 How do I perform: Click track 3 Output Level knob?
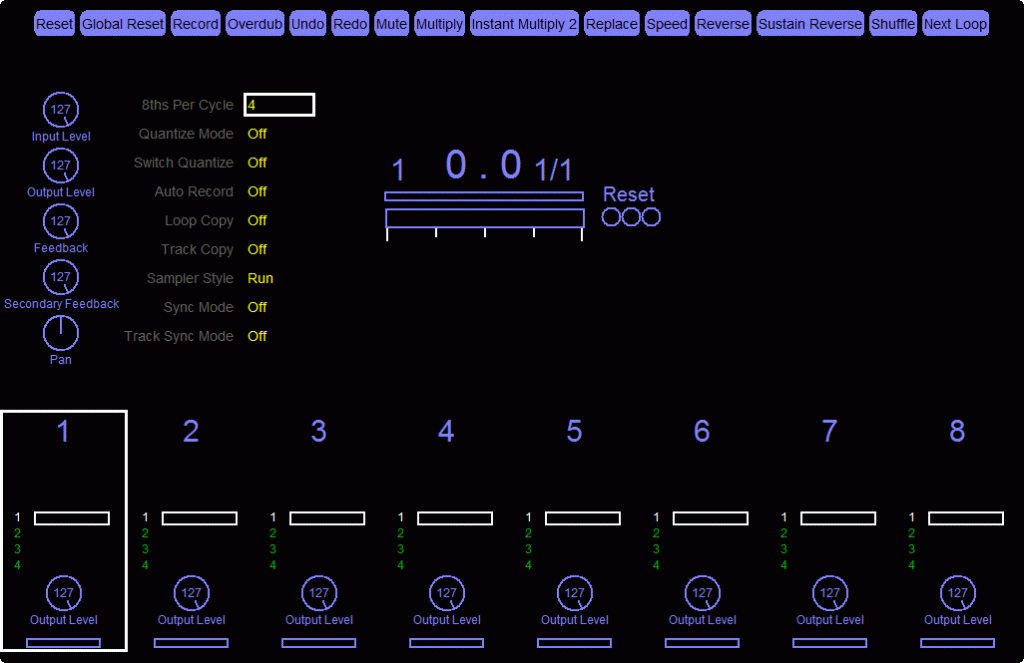pos(319,593)
